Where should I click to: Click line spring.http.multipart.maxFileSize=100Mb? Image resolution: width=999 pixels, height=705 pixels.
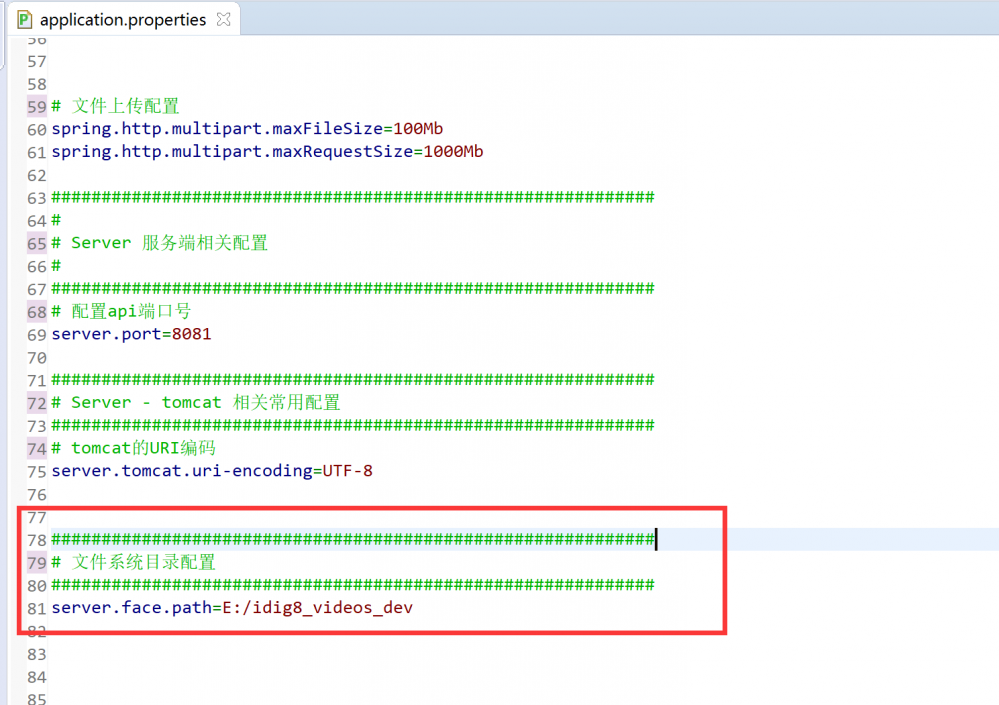point(247,129)
